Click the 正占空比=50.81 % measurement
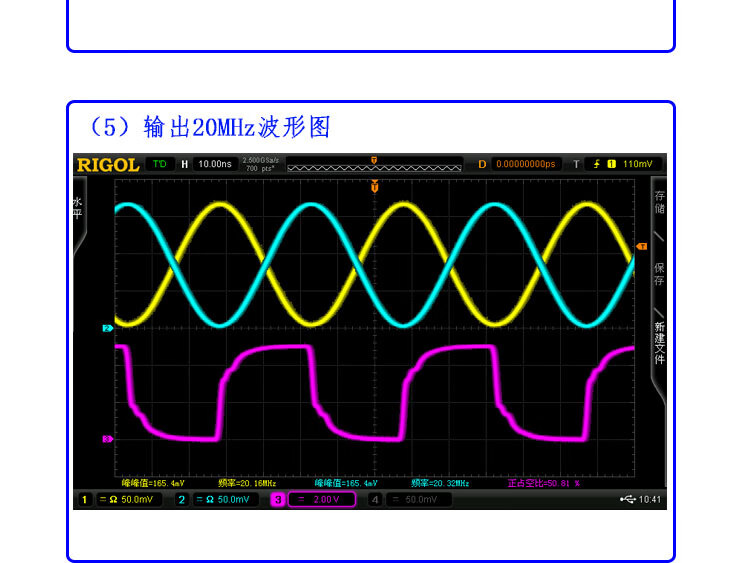 point(544,483)
